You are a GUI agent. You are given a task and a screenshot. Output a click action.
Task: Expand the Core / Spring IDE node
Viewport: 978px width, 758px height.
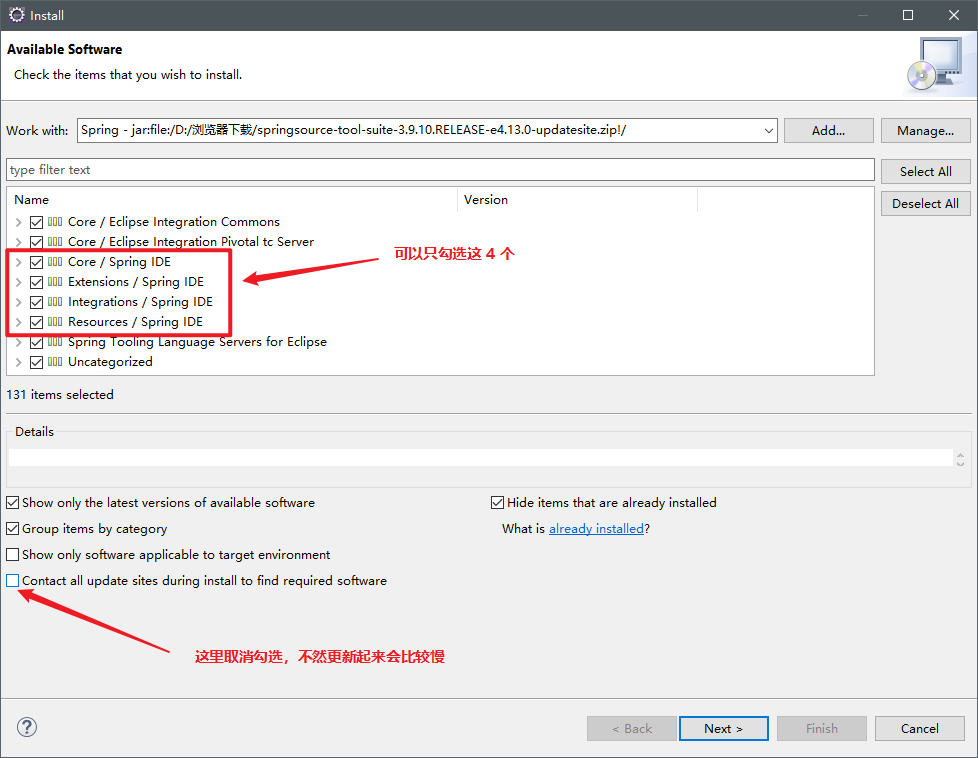pyautogui.click(x=19, y=262)
